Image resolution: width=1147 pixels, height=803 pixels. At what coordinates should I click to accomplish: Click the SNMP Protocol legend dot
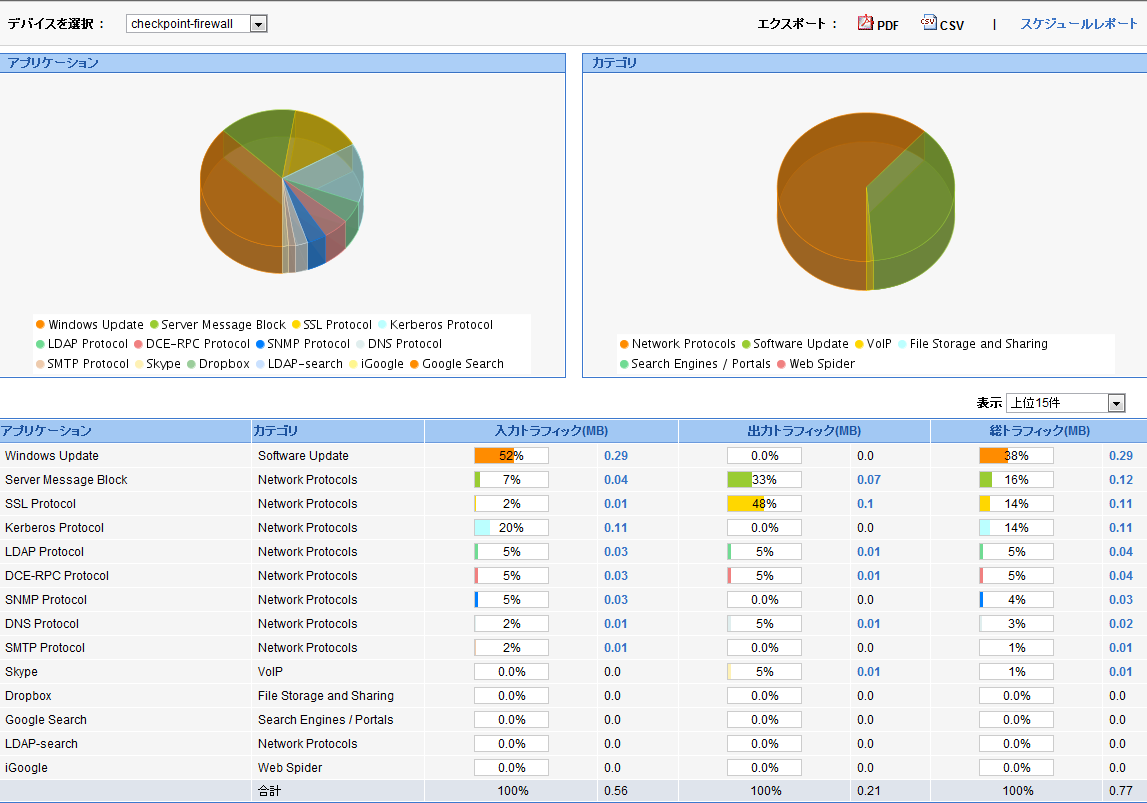(x=260, y=344)
